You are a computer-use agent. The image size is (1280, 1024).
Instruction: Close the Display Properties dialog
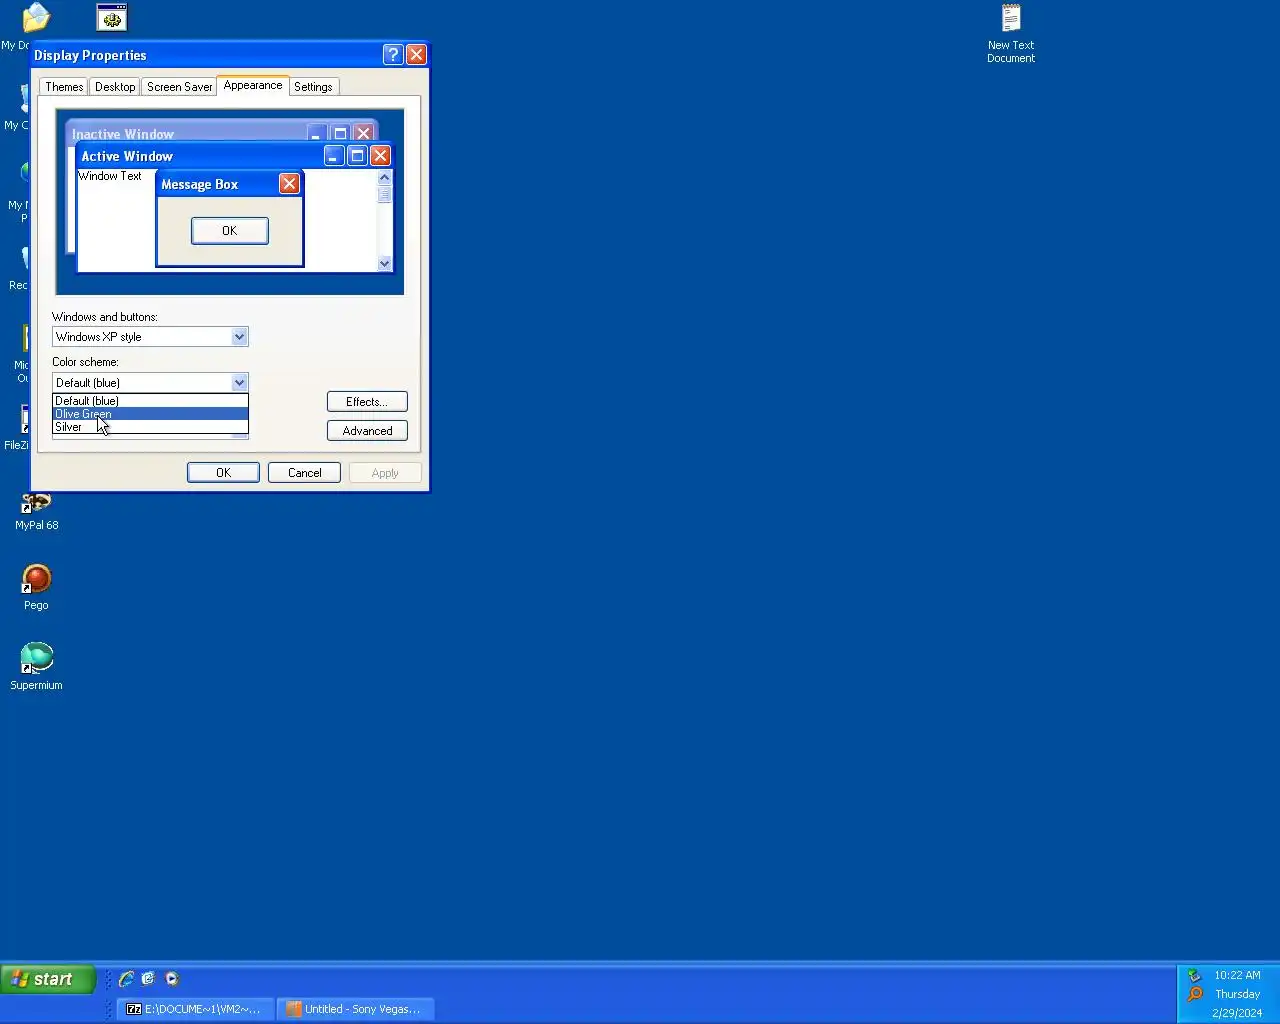[x=416, y=54]
